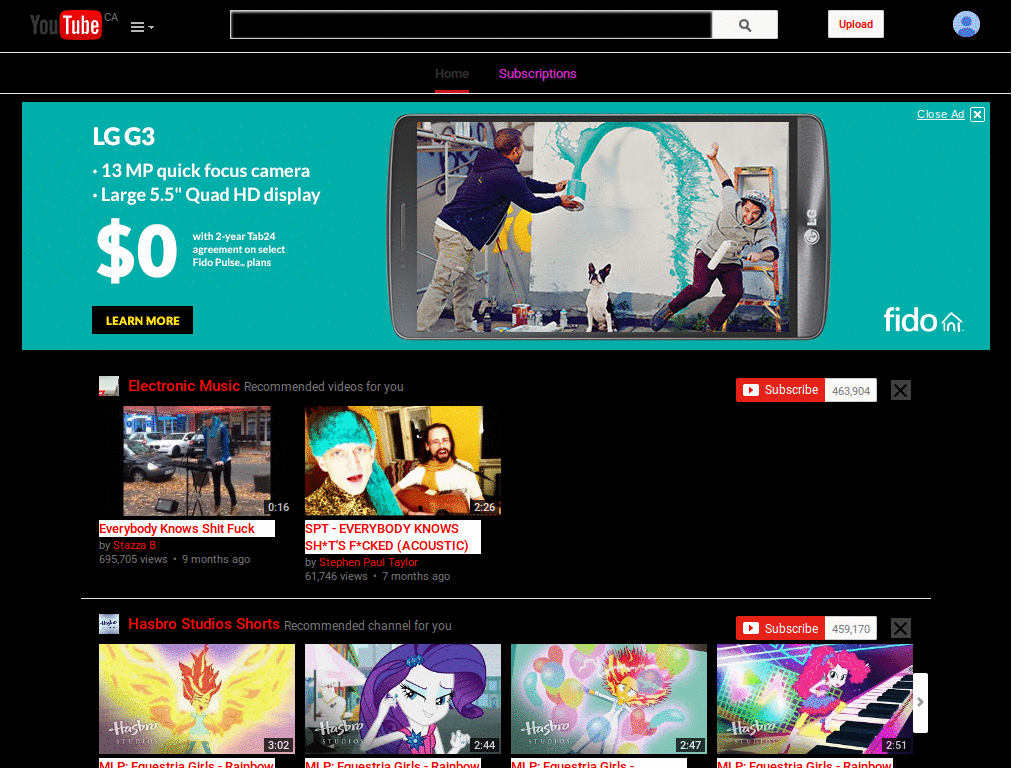Image resolution: width=1024 pixels, height=768 pixels.
Task: Click the Close Ad link
Action: tap(940, 114)
